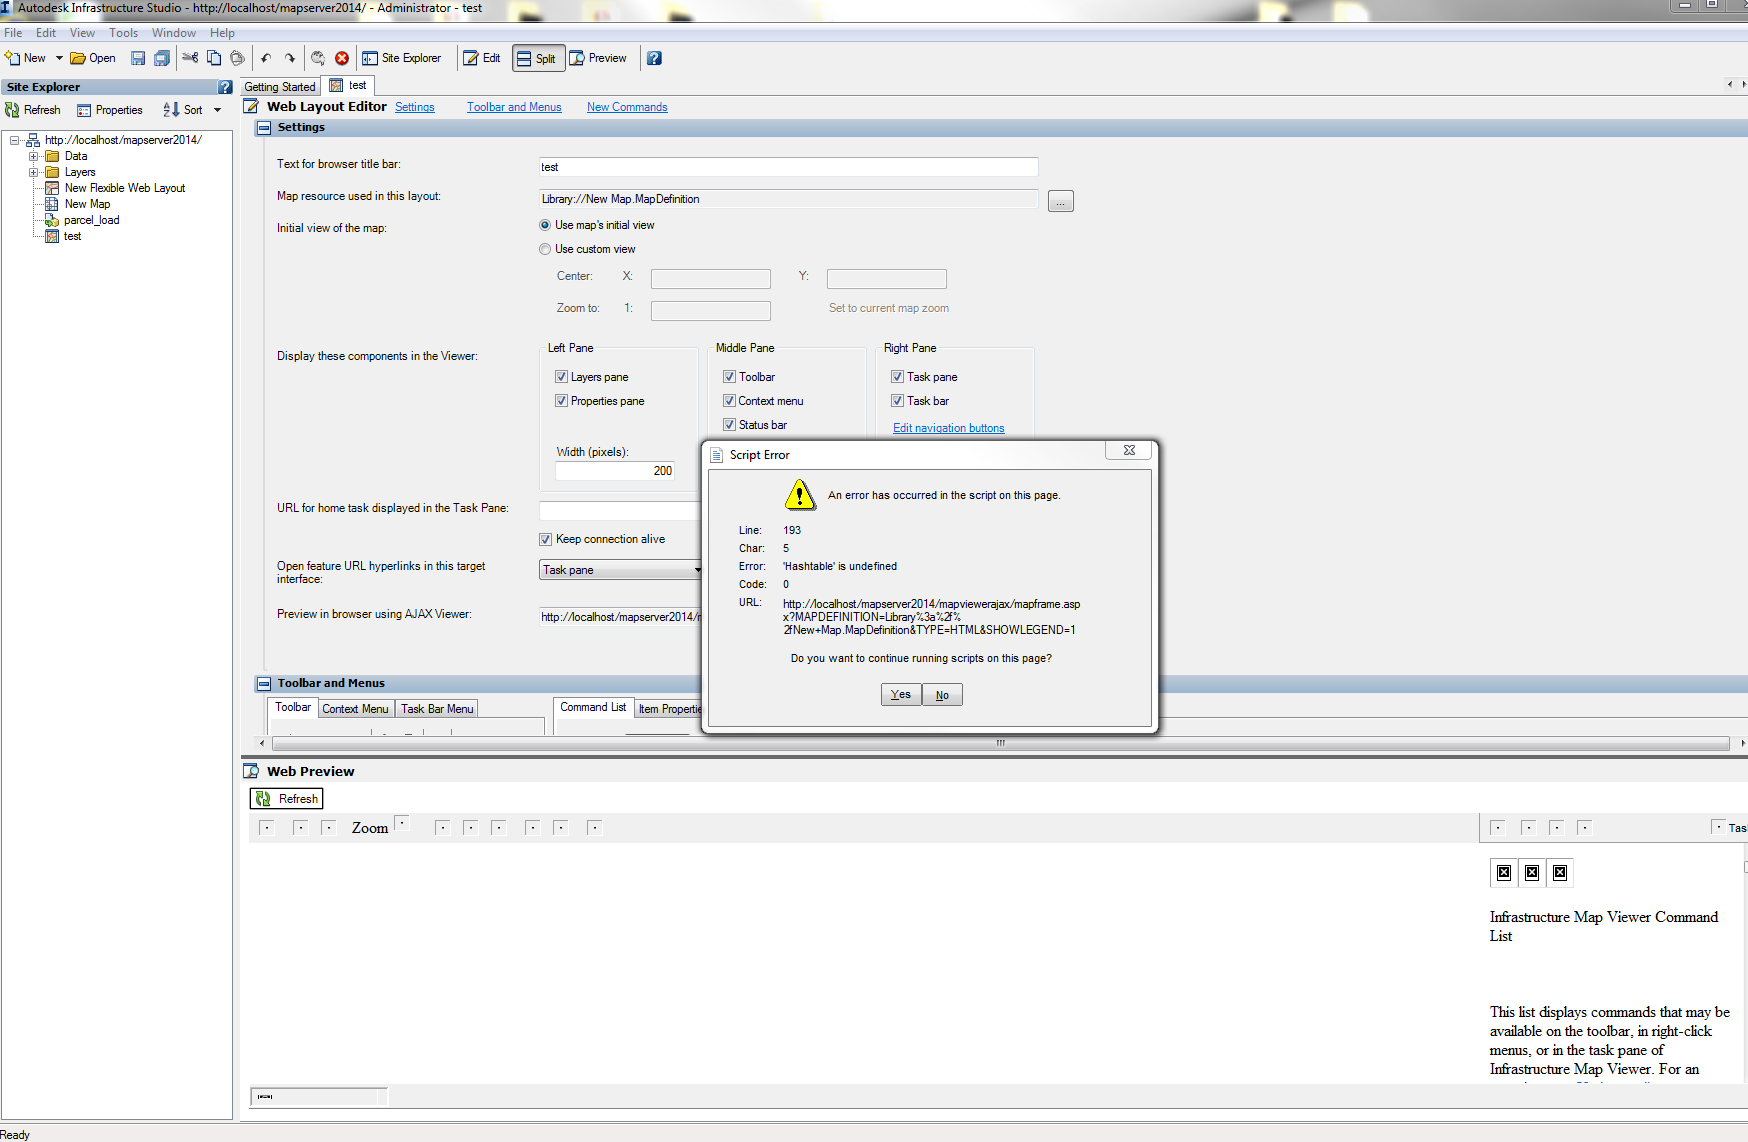This screenshot has width=1748, height=1142.
Task: Click the Save disk icon
Action: pos(138,58)
